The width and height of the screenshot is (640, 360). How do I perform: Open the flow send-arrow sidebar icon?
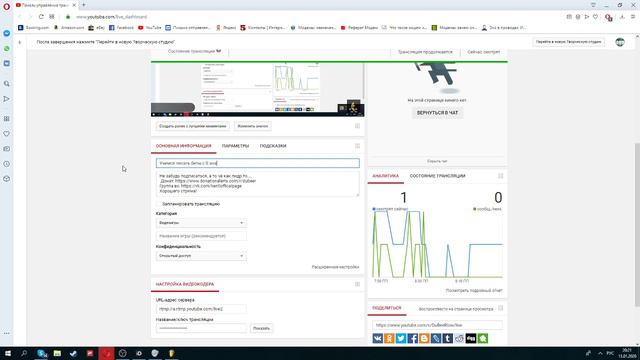[7, 99]
